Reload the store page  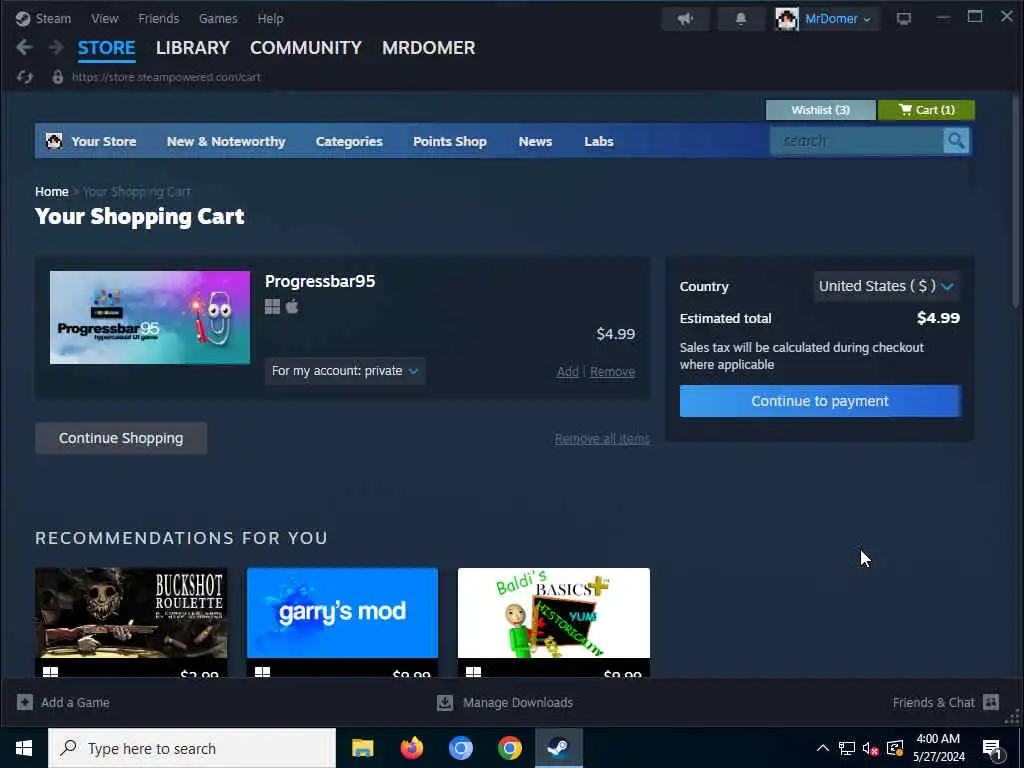point(25,77)
